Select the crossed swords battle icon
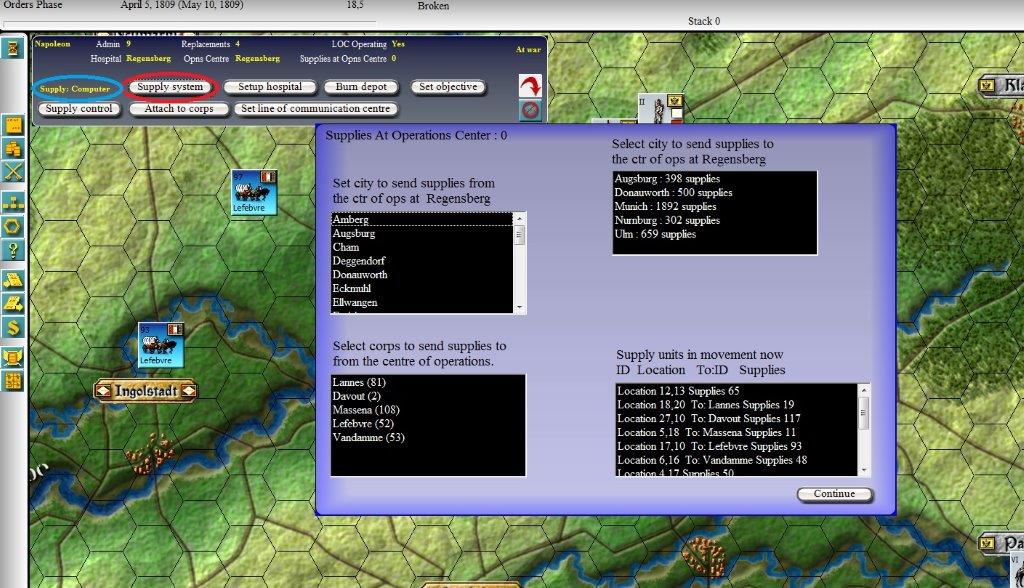This screenshot has height=588, width=1024. [x=13, y=172]
